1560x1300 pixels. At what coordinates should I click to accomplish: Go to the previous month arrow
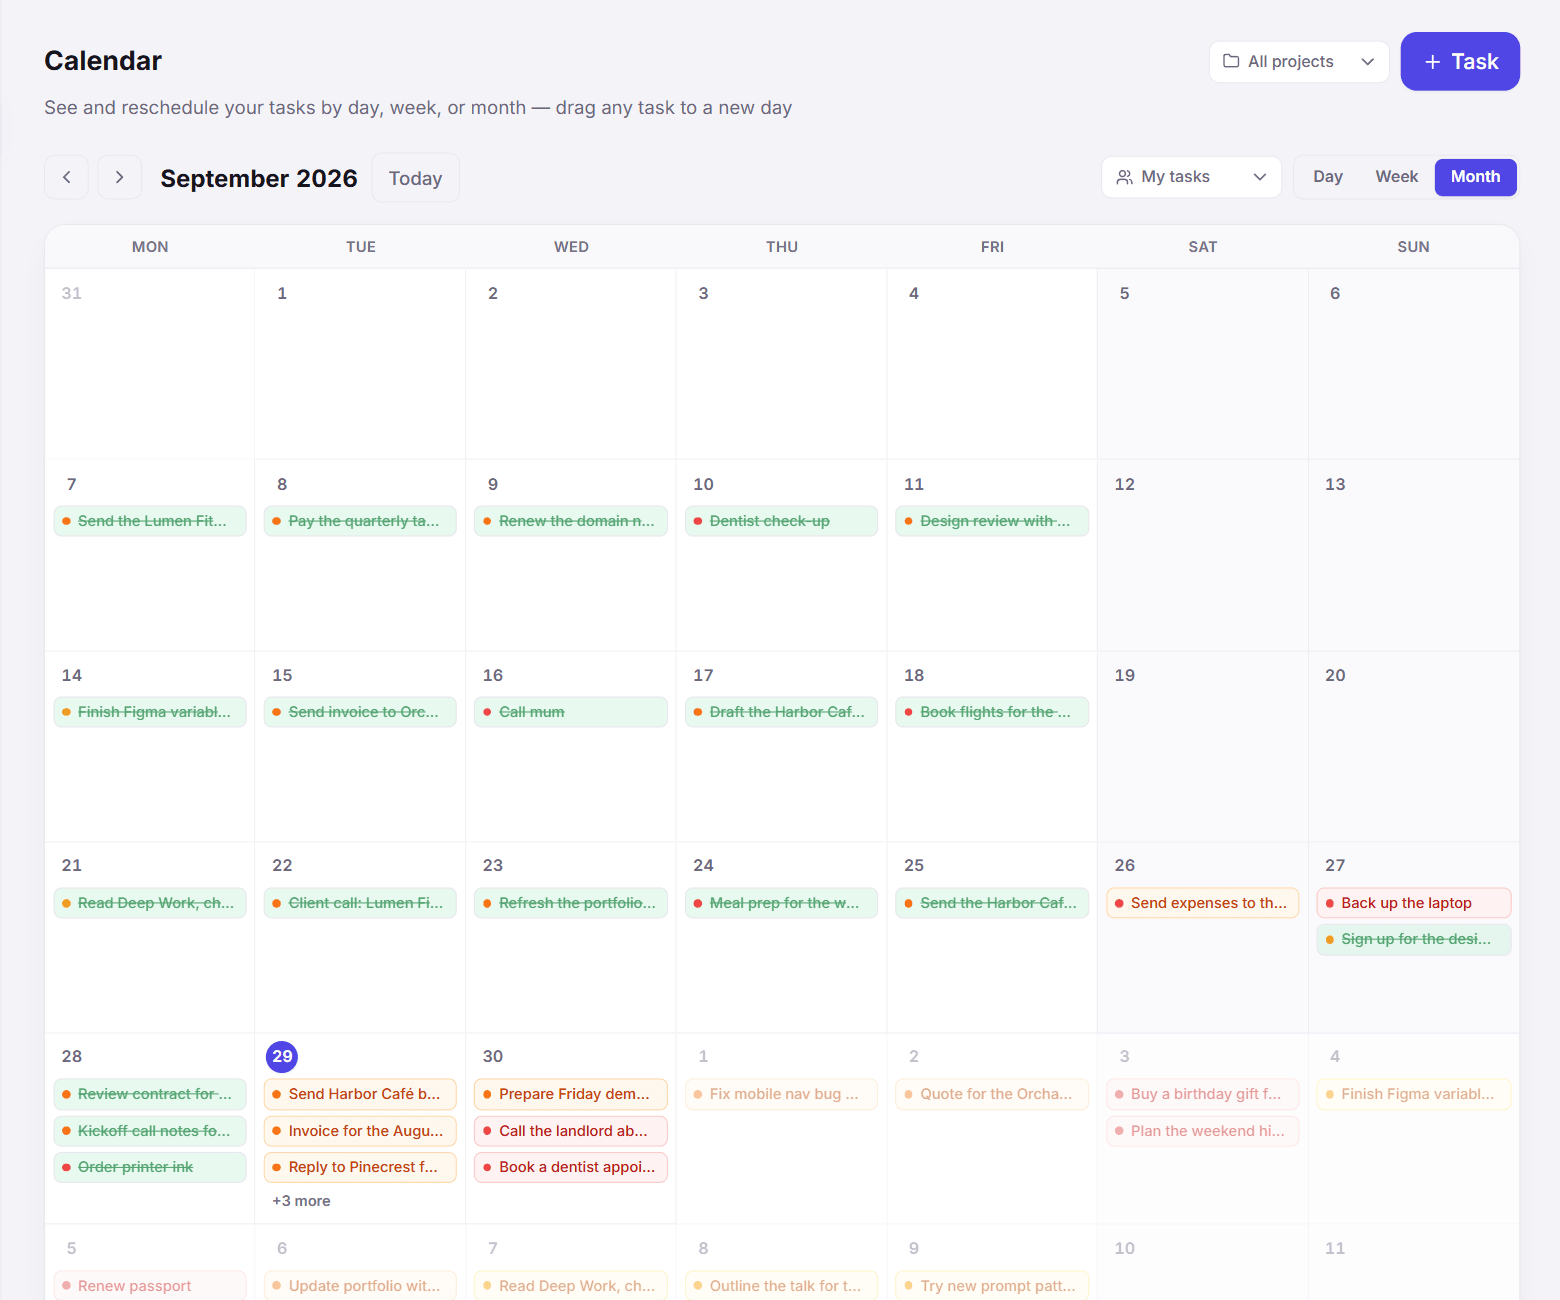(x=67, y=178)
